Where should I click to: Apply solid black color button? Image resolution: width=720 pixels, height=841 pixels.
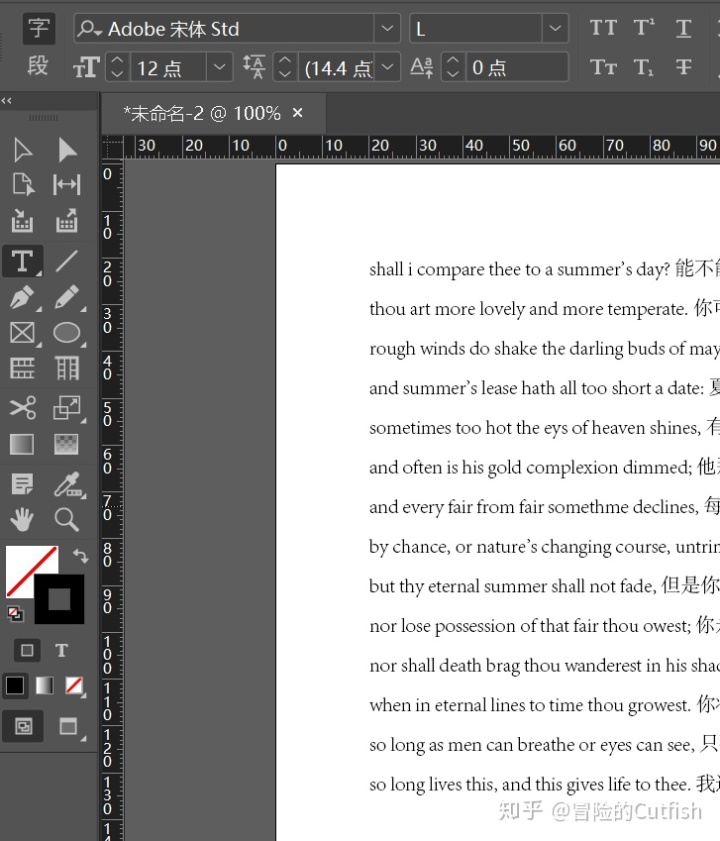[x=15, y=685]
